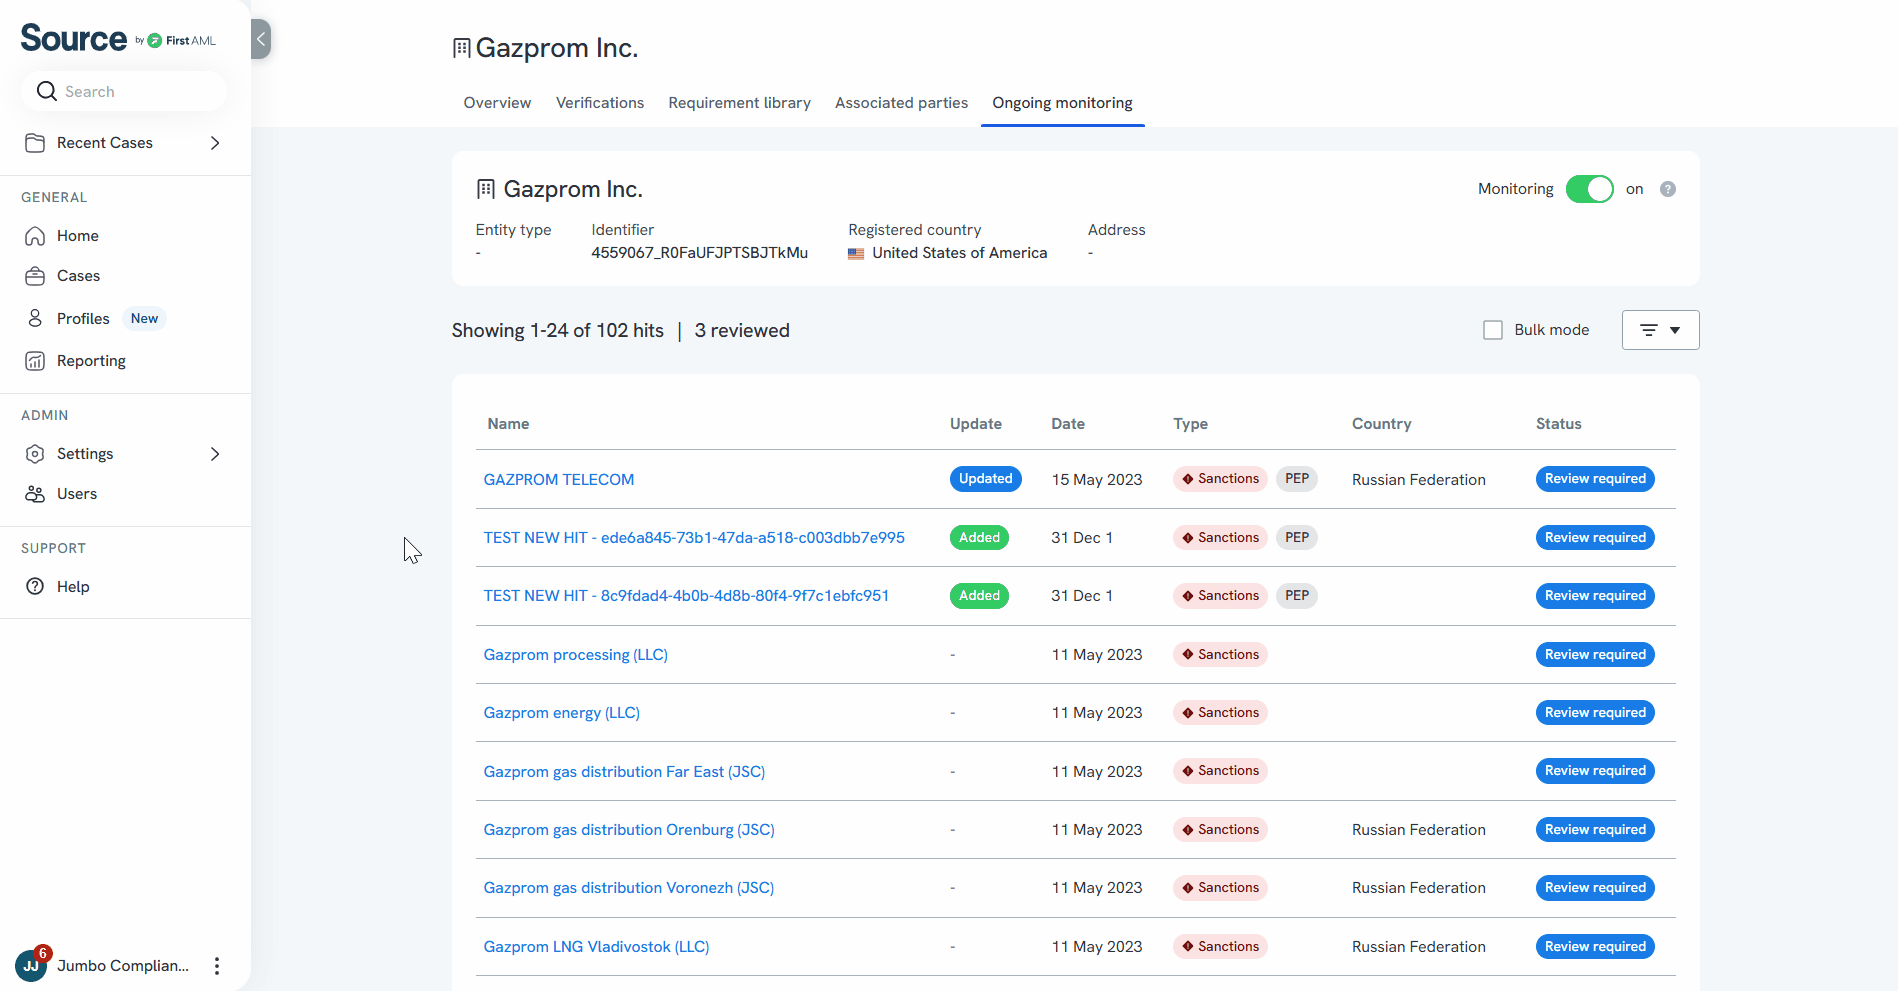Image resolution: width=1898 pixels, height=991 pixels.
Task: Click the search magnifier icon
Action: point(46,91)
